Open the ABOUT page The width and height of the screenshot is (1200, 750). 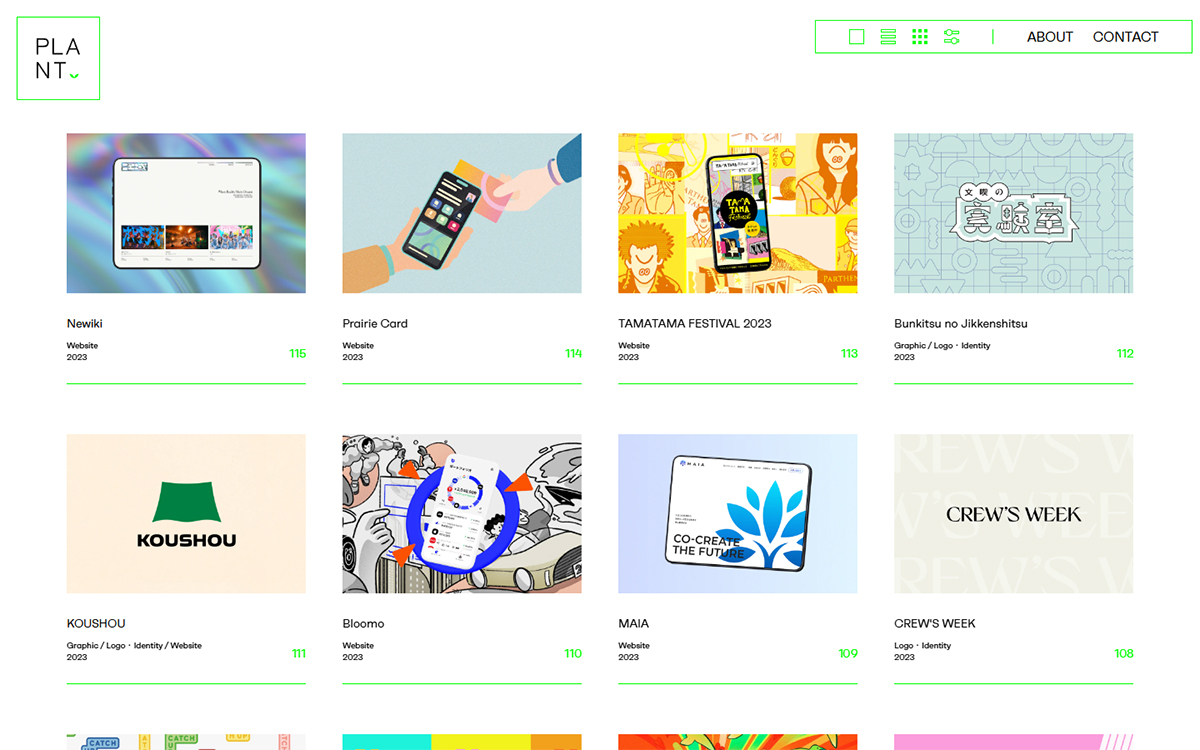point(1050,37)
